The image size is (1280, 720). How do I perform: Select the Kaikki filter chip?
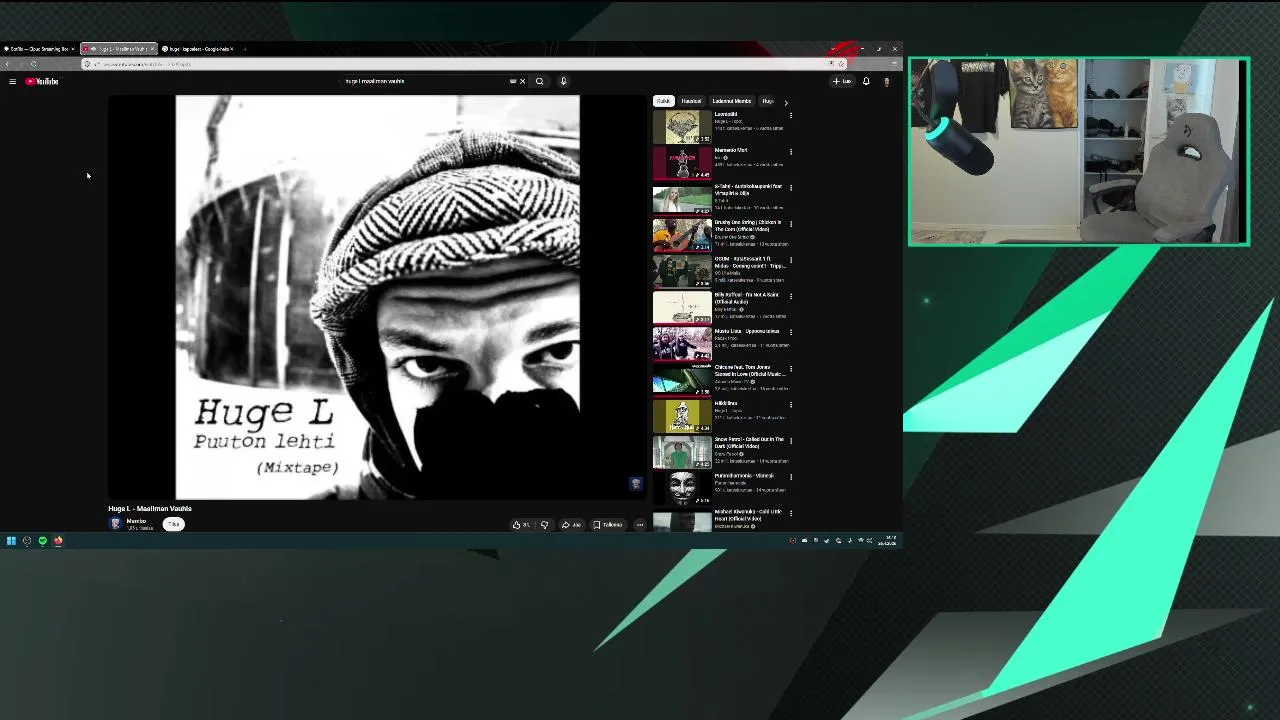pyautogui.click(x=664, y=101)
